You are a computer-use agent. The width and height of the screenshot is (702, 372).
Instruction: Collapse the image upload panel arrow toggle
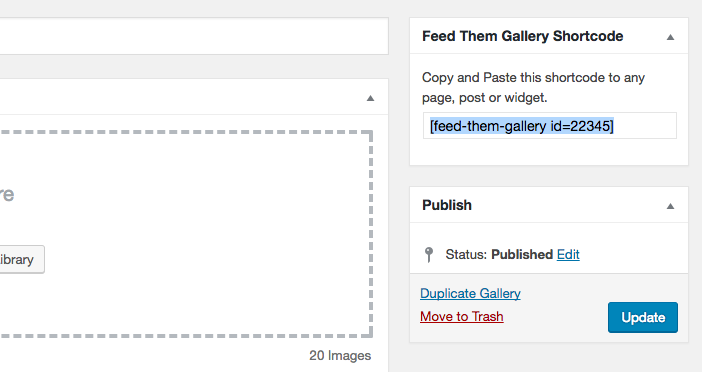[370, 98]
